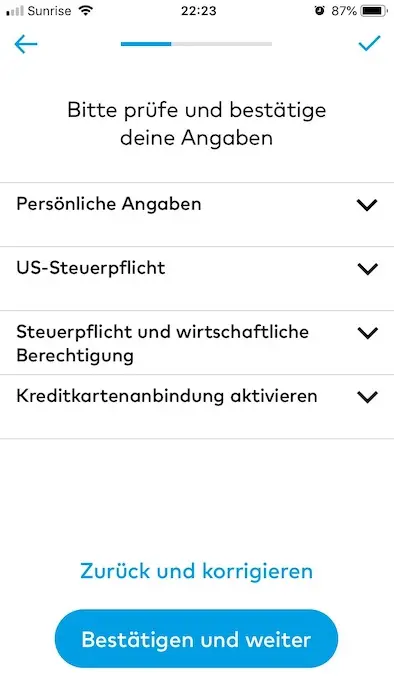Open the US-Steuerpflicht section
Image resolution: width=394 pixels, height=700 pixels.
coord(197,279)
